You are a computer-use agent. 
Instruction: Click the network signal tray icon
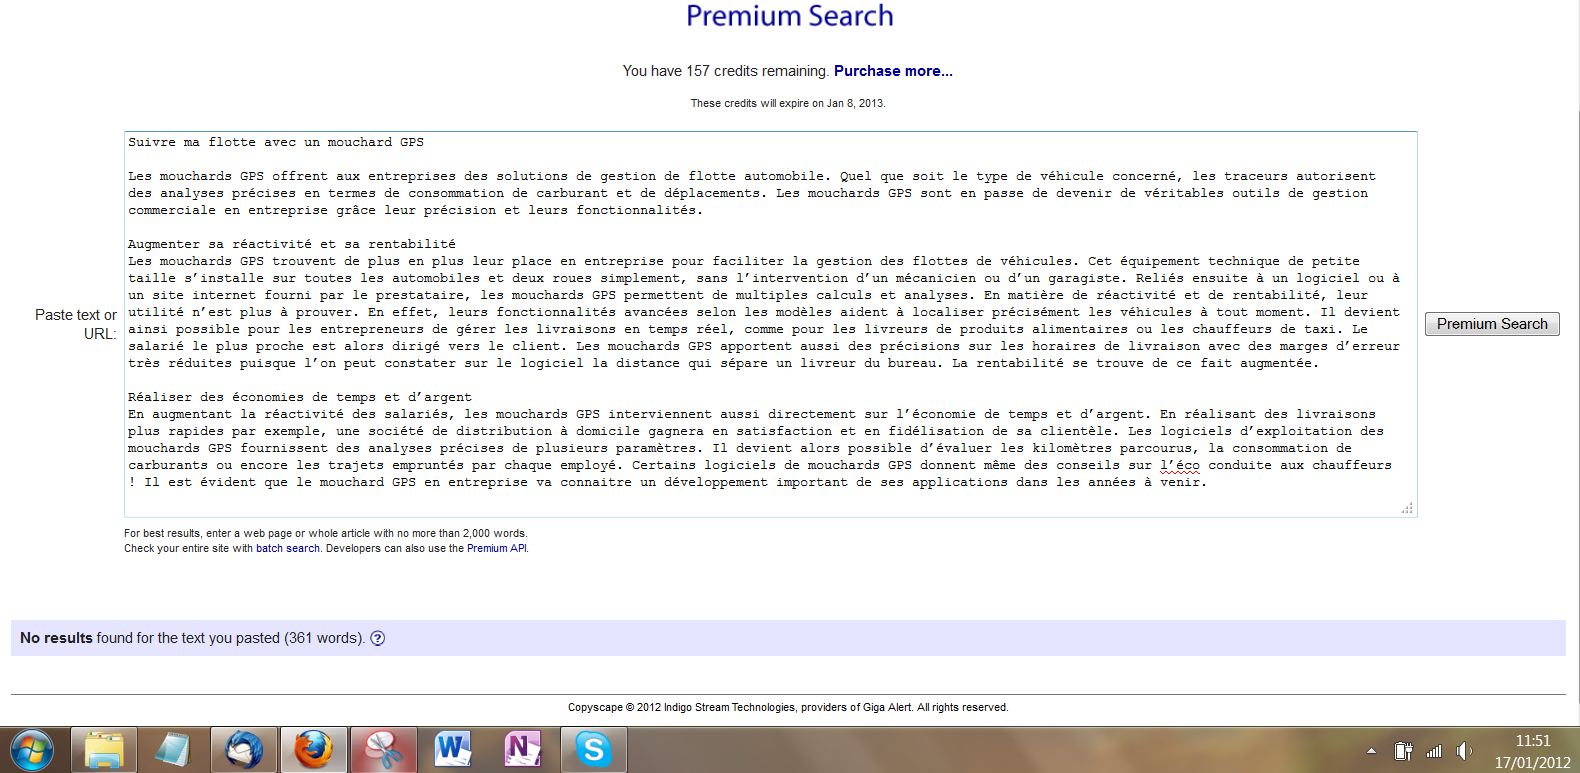tap(1434, 751)
